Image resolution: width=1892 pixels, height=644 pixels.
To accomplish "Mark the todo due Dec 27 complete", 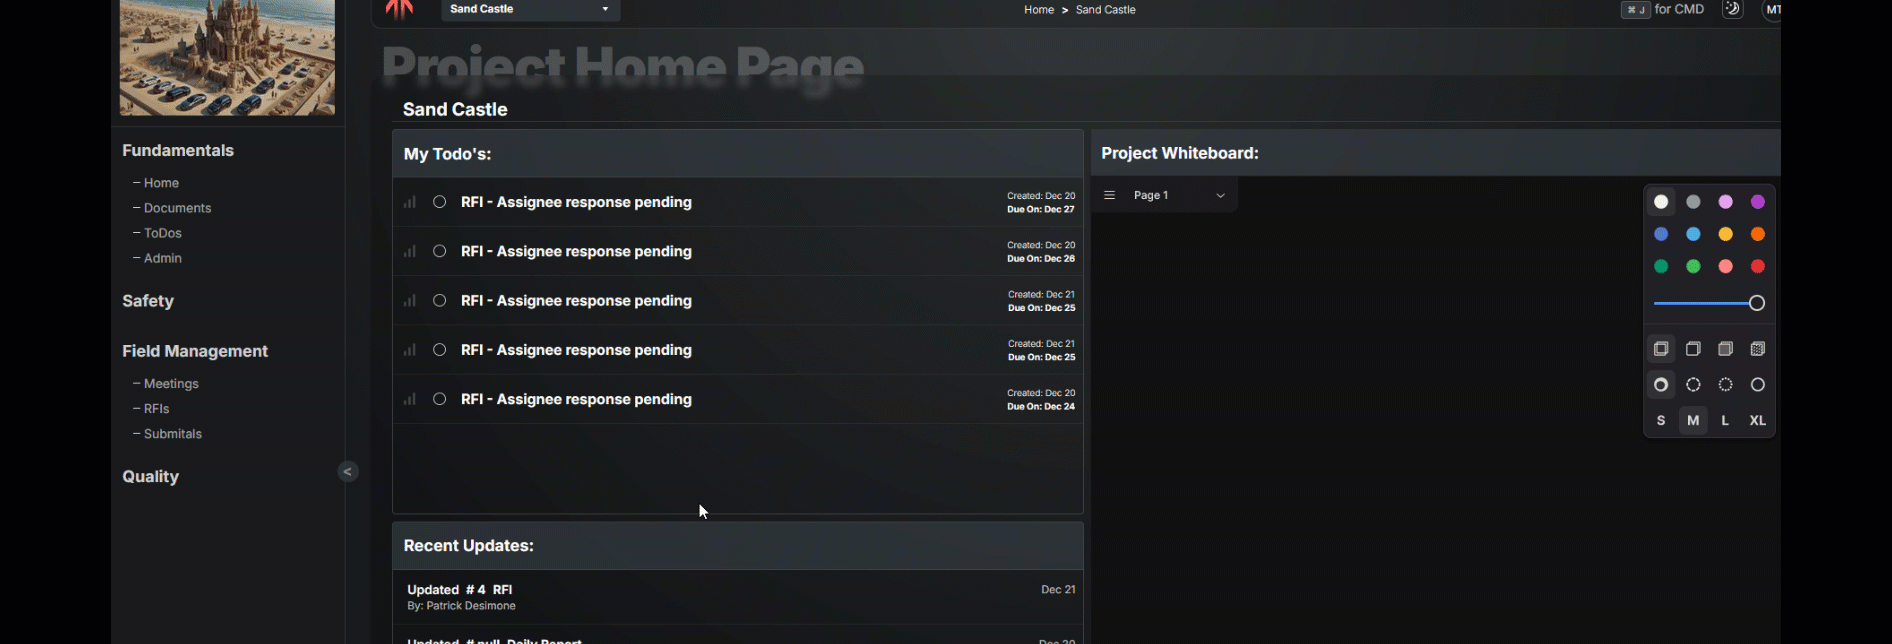I will [439, 202].
